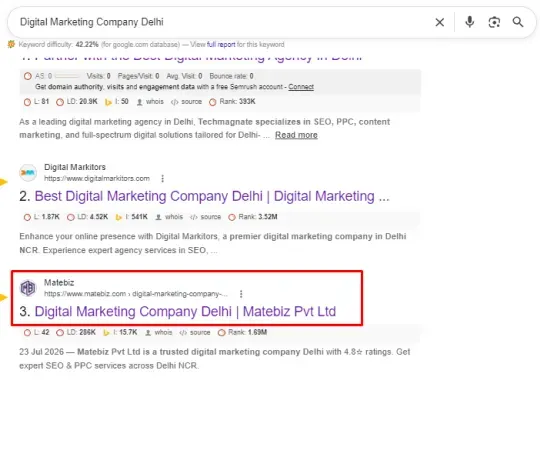Click Bing index icon showing I: 50

108,102
